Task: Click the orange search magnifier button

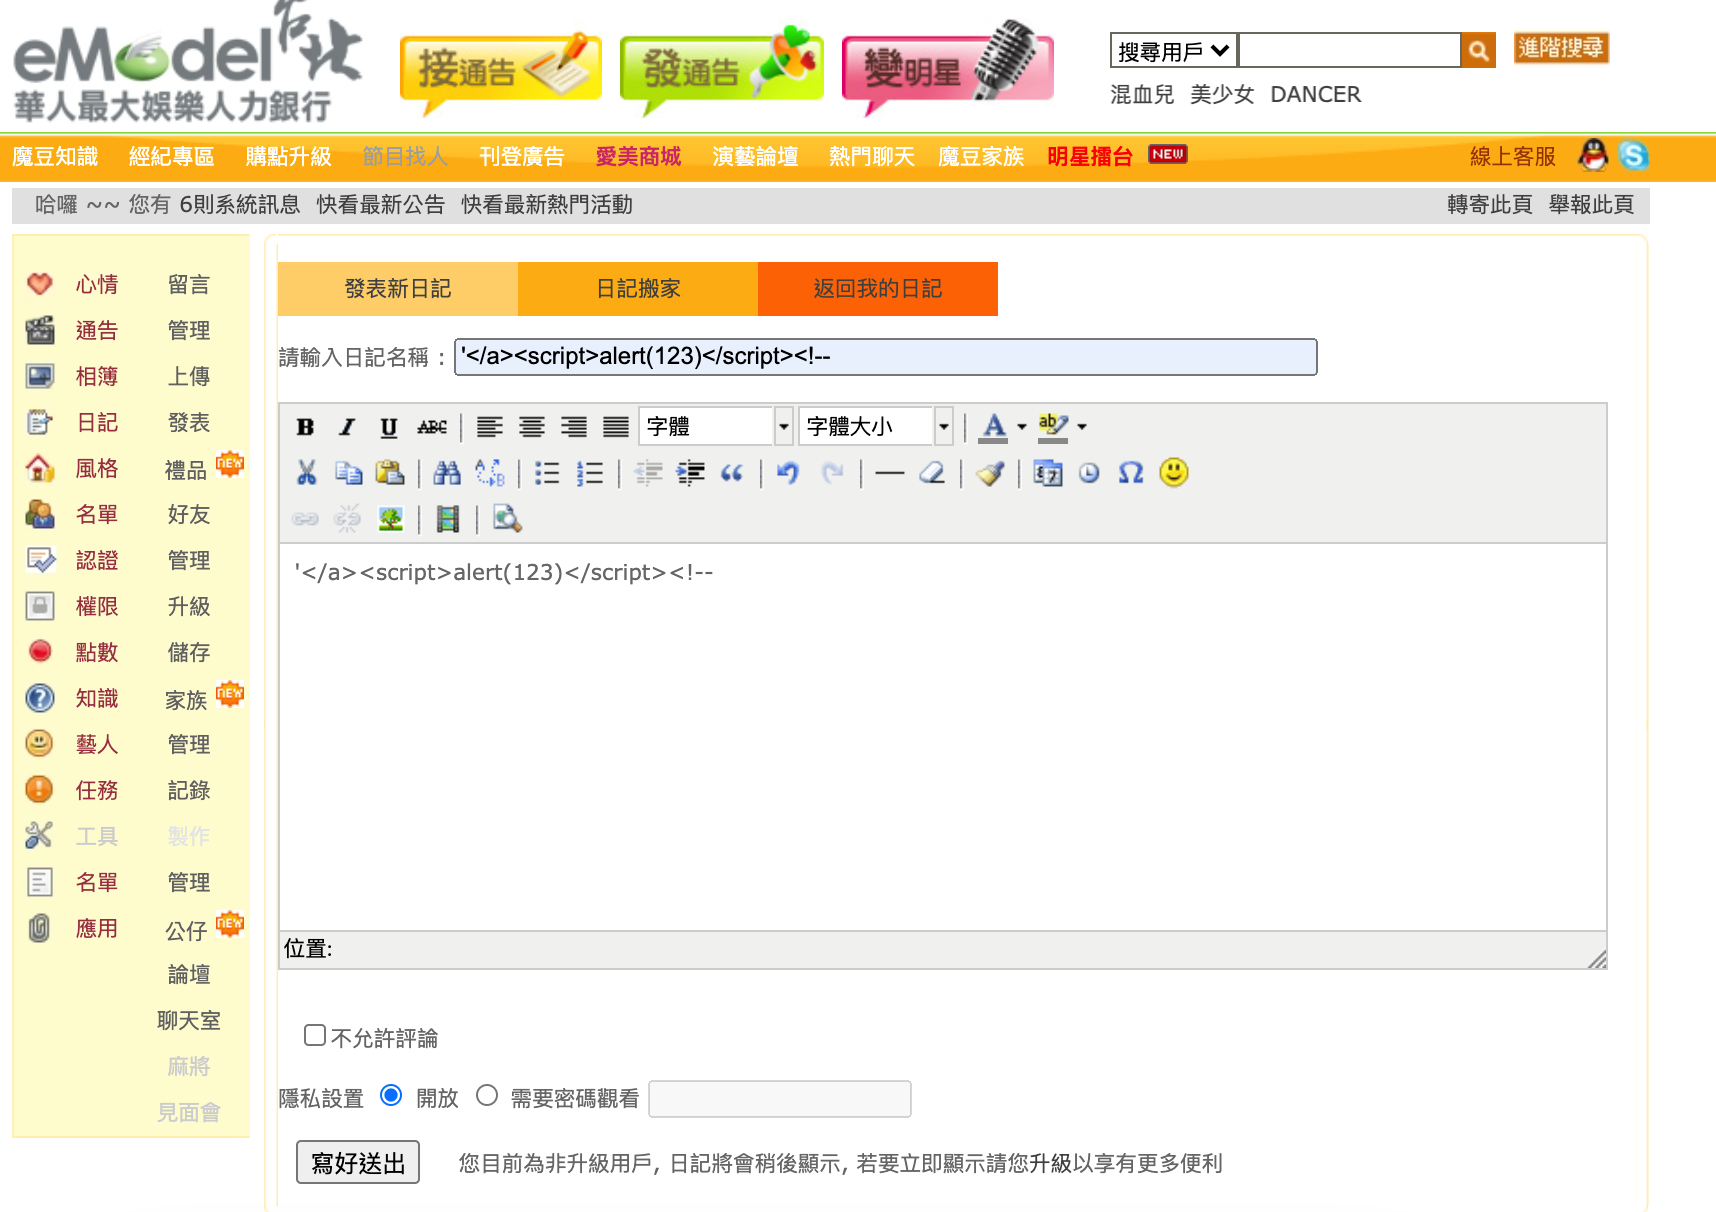Action: tap(1478, 50)
